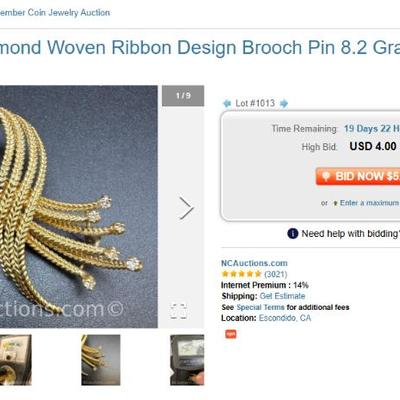Open the Special Terms link
The height and width of the screenshot is (400, 400).
(x=260, y=307)
